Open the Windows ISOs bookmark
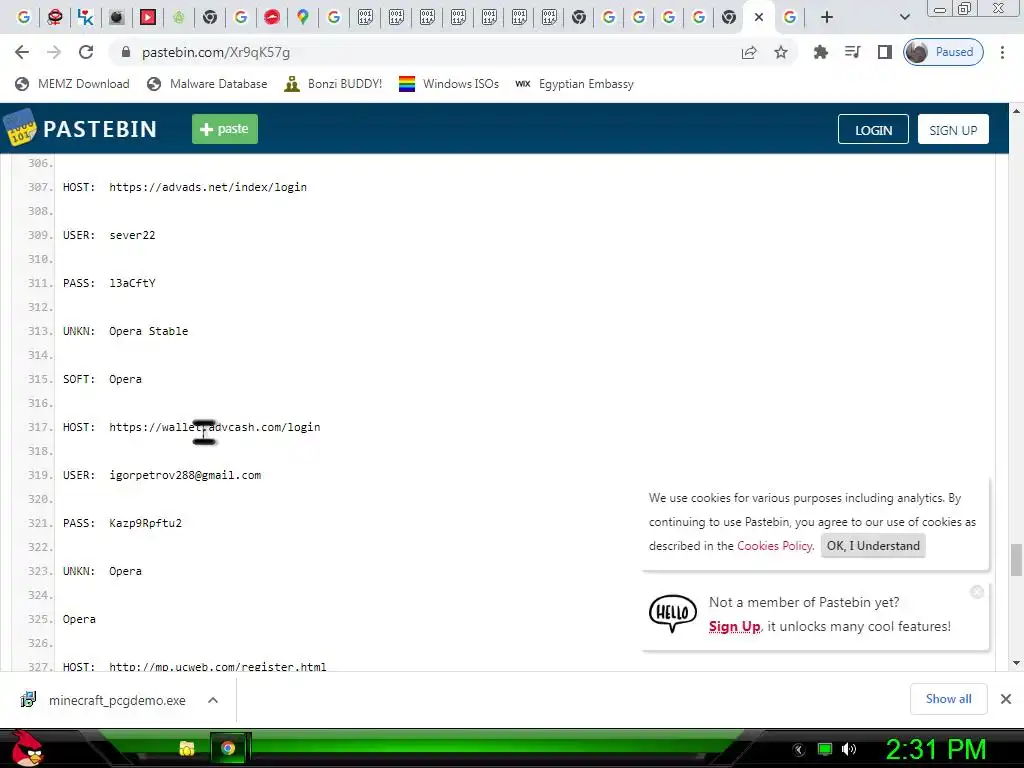Screen dimensions: 1024x768 pyautogui.click(x=449, y=84)
